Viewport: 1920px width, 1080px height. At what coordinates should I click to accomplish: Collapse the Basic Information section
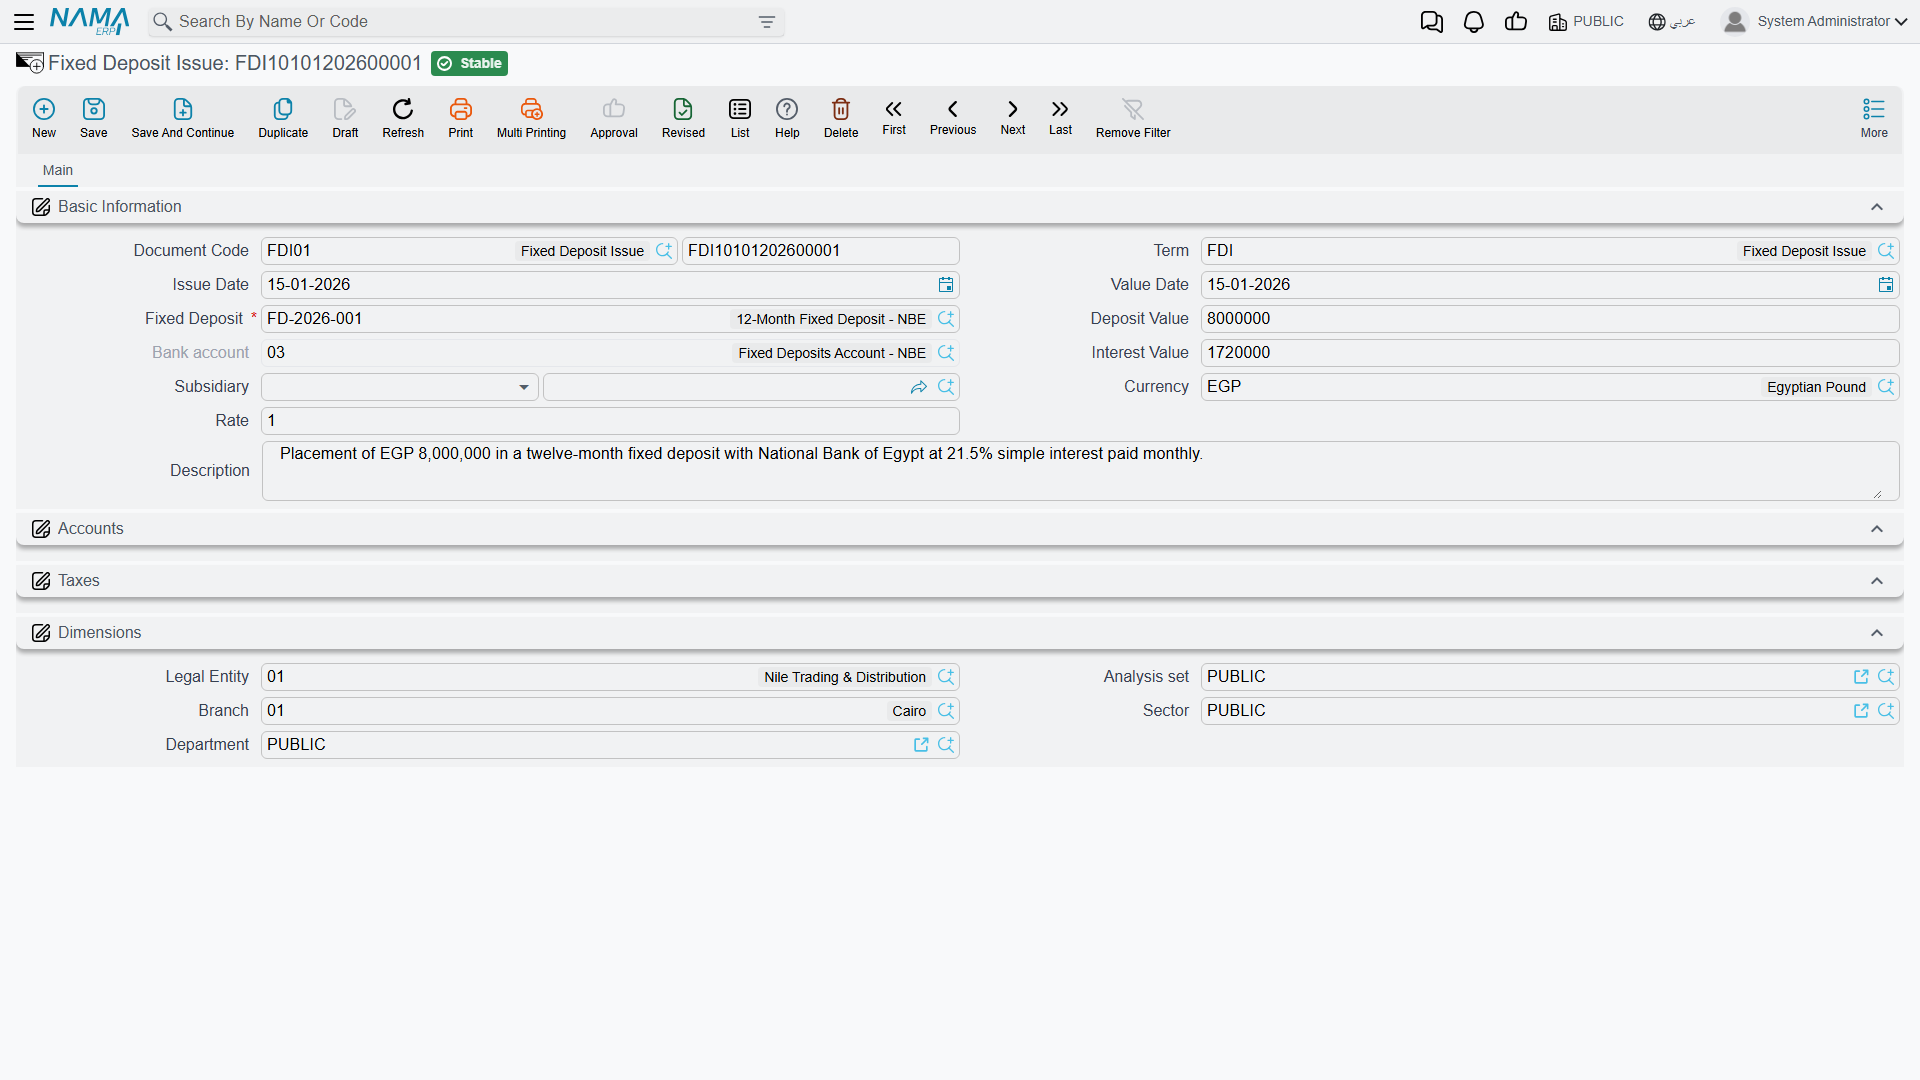click(1877, 207)
